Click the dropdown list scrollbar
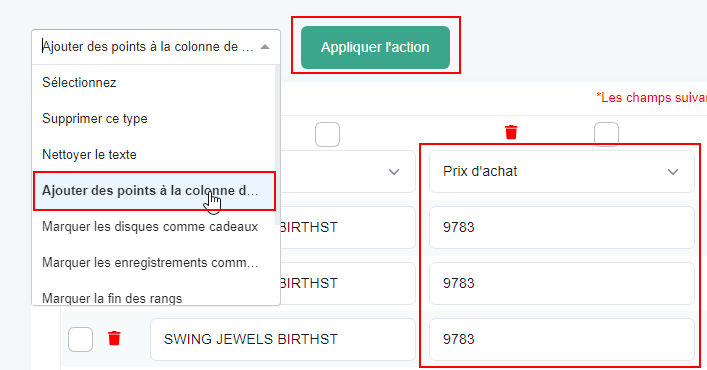Viewport: 707px width, 370px height. tap(277, 144)
